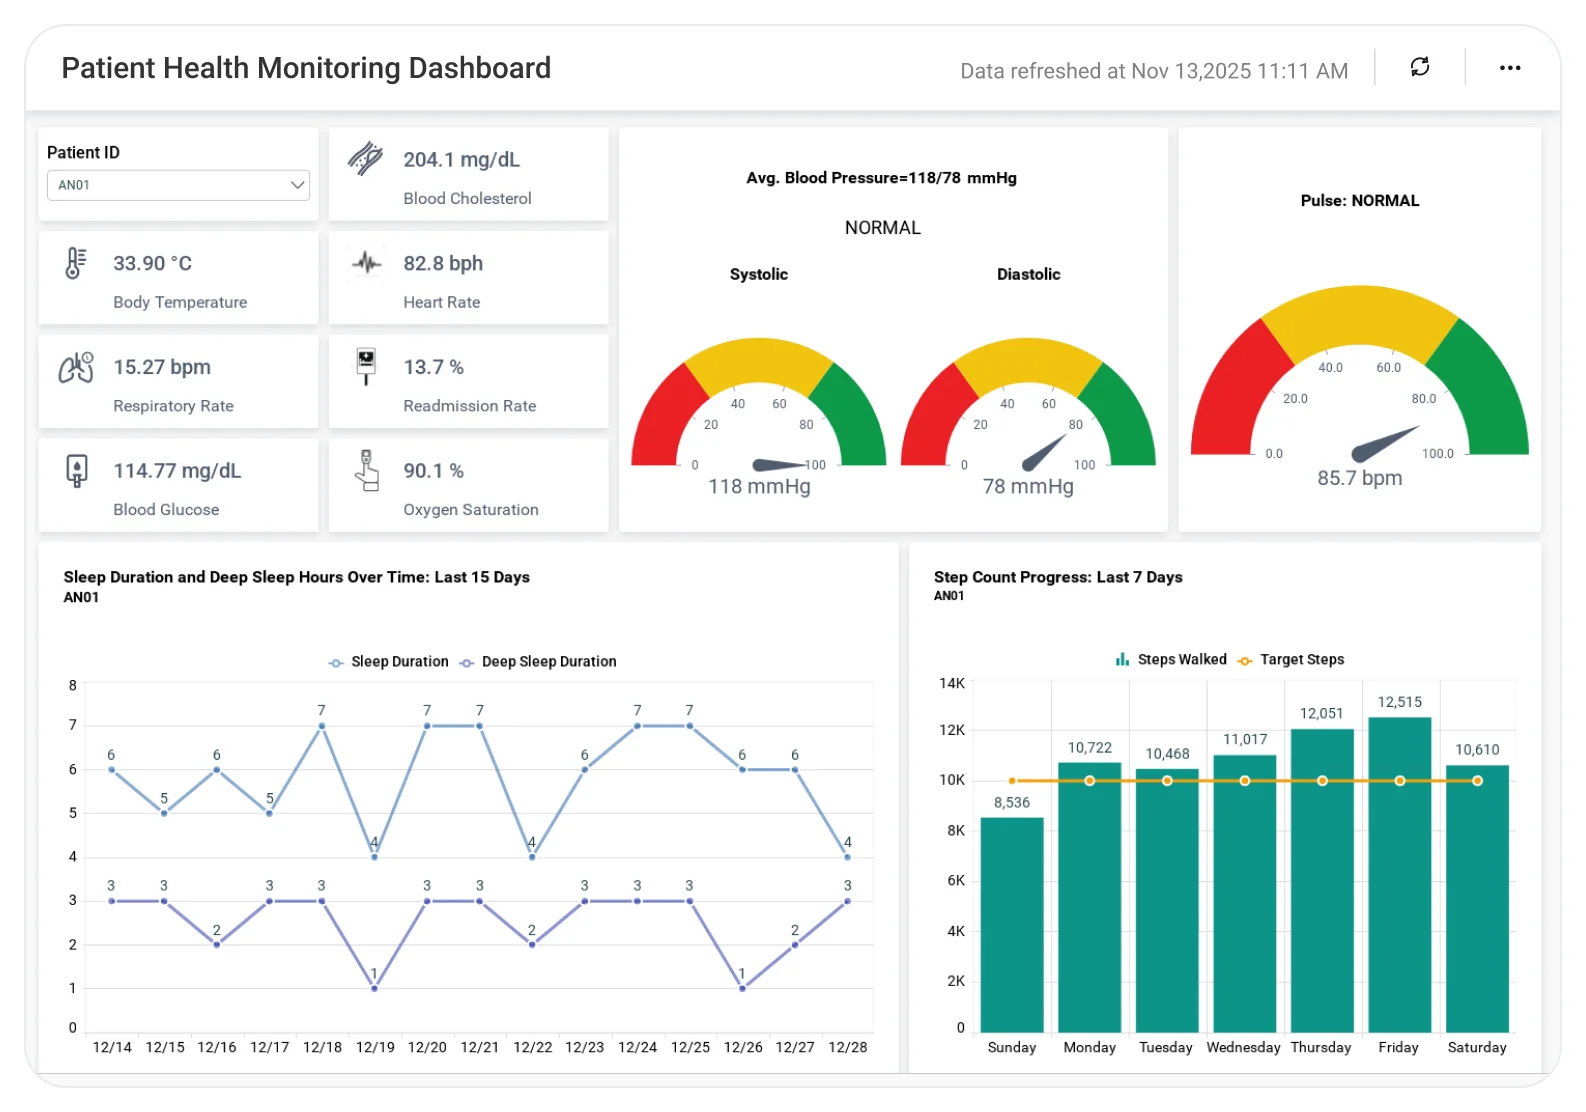1586x1112 pixels.
Task: Click the Blood Cholesterol artery icon
Action: coord(366,160)
